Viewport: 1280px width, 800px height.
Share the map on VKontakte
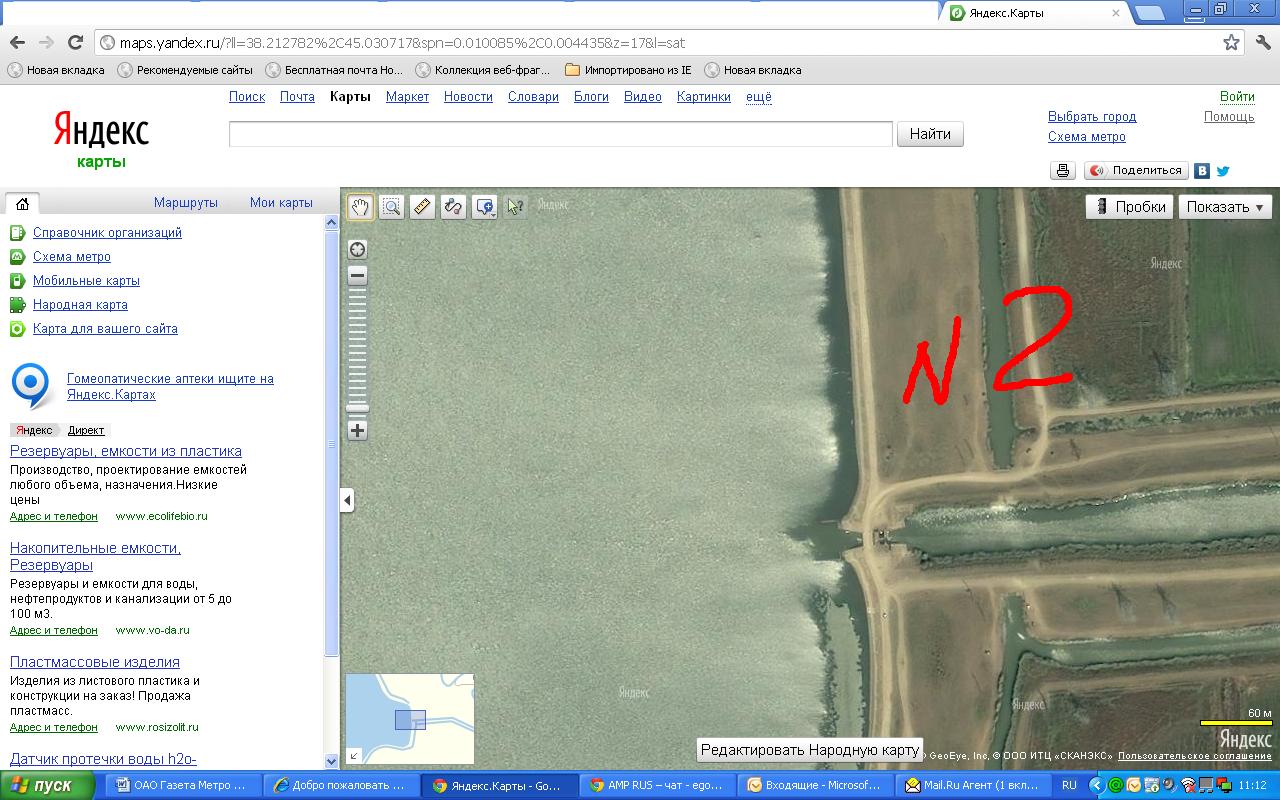coord(1202,171)
